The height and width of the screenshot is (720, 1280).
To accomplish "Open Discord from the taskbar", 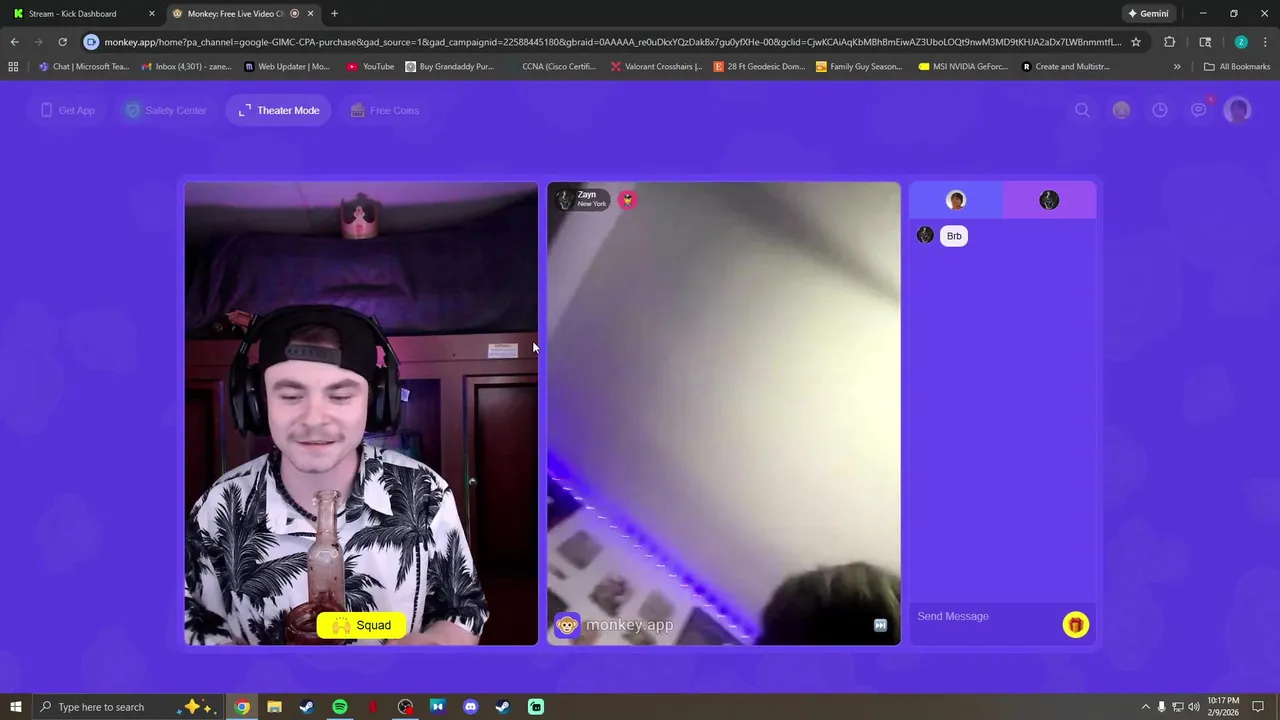I will point(470,707).
